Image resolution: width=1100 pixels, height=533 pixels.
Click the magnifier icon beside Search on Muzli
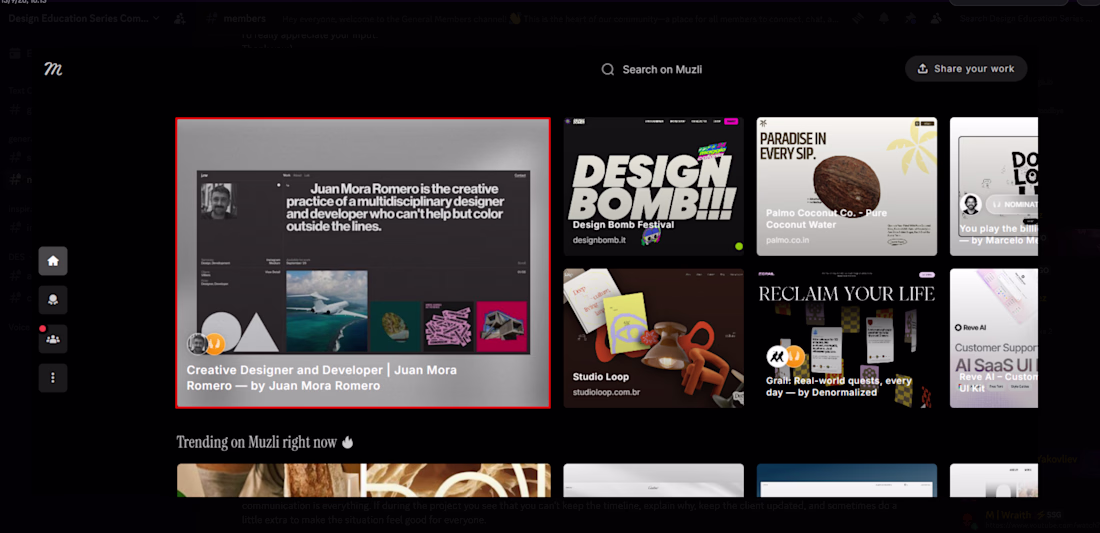608,69
